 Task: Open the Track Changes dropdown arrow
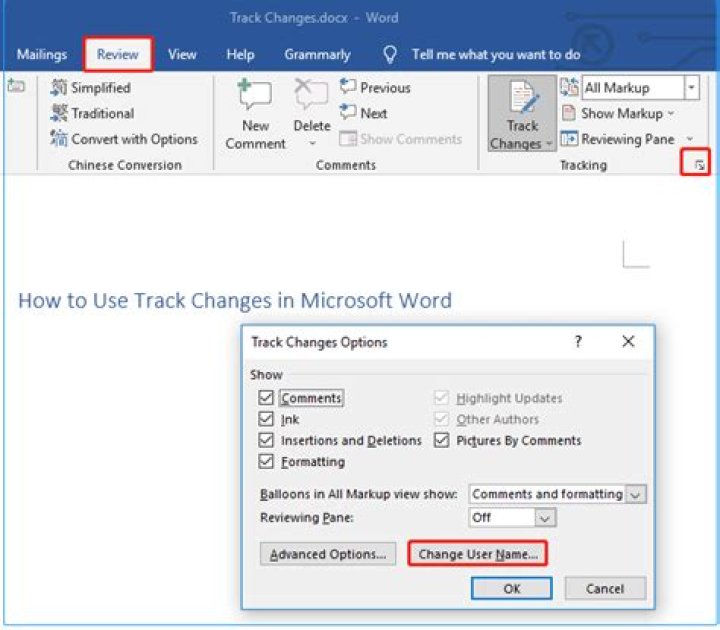coord(549,144)
